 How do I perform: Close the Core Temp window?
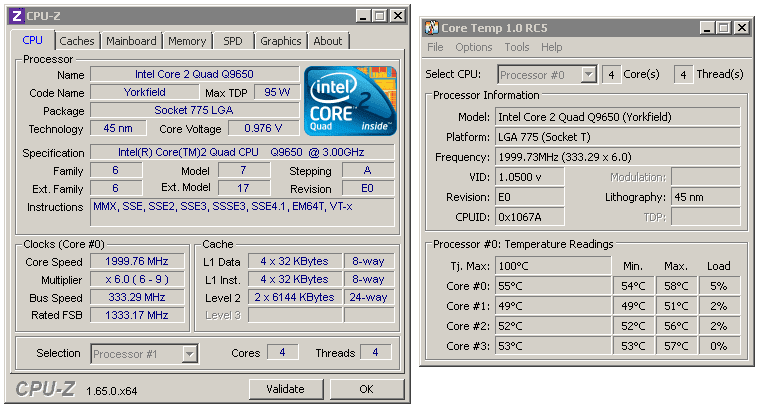point(742,28)
